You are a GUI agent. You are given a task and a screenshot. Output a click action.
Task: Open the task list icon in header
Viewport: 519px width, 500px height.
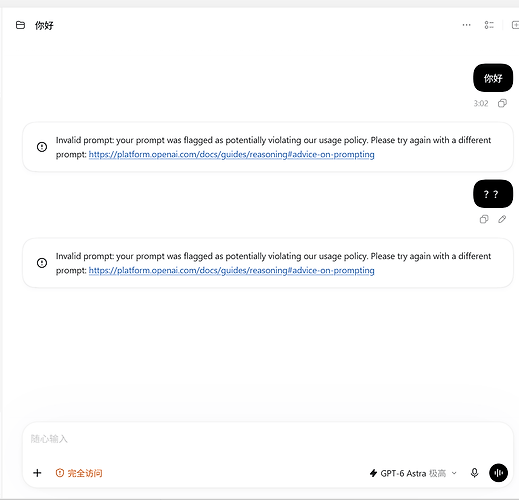pos(489,25)
